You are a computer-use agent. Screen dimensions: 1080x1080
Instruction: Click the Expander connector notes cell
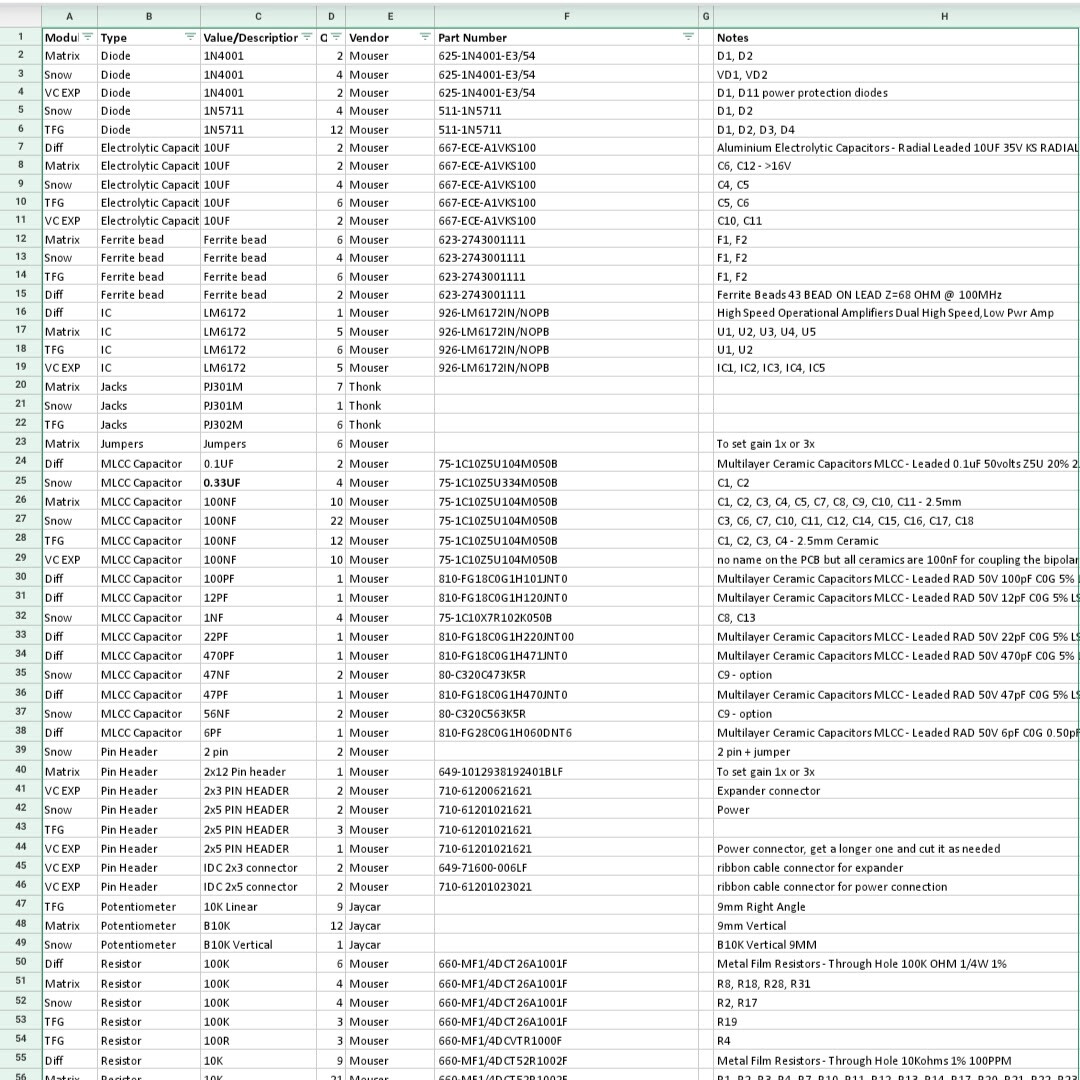coord(896,791)
